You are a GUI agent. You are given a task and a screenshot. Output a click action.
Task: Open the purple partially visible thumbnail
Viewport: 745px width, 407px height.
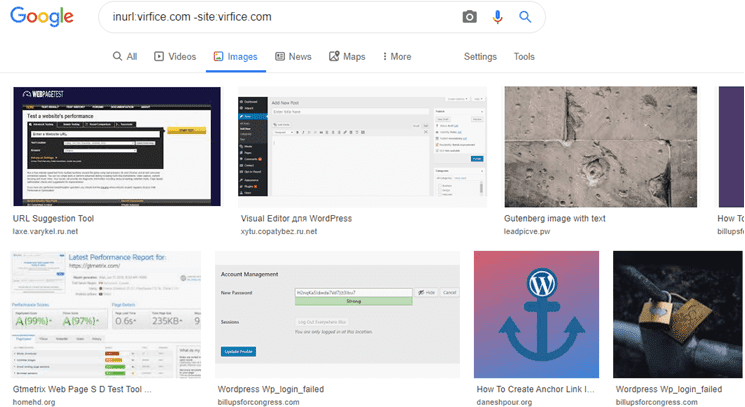tap(731, 147)
